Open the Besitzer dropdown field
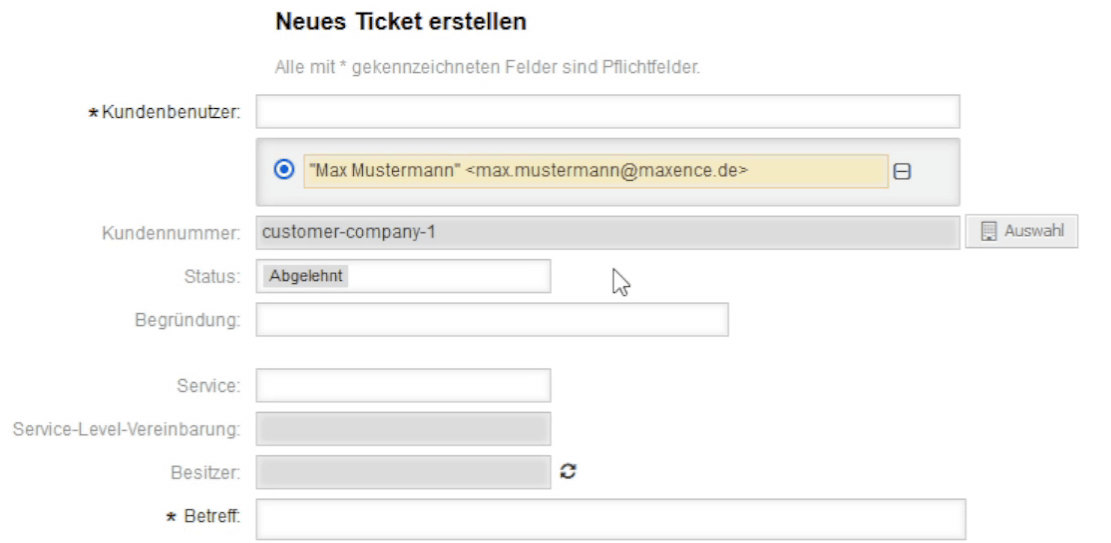Screen dimensions: 1111x543 click(x=403, y=472)
